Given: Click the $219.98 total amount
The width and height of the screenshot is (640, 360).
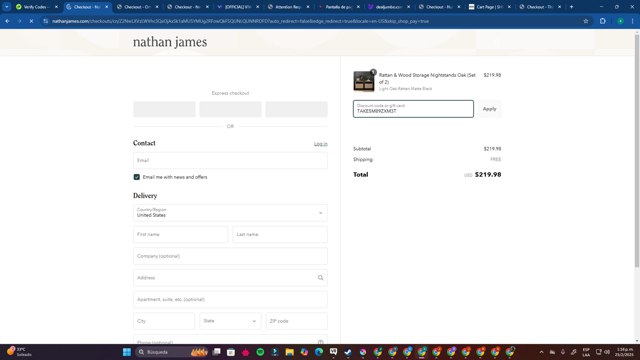Looking at the screenshot, I should click(488, 175).
